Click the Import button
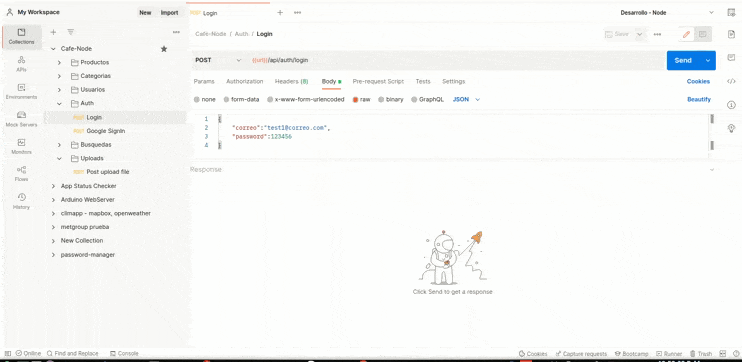The width and height of the screenshot is (742, 362). tap(169, 13)
